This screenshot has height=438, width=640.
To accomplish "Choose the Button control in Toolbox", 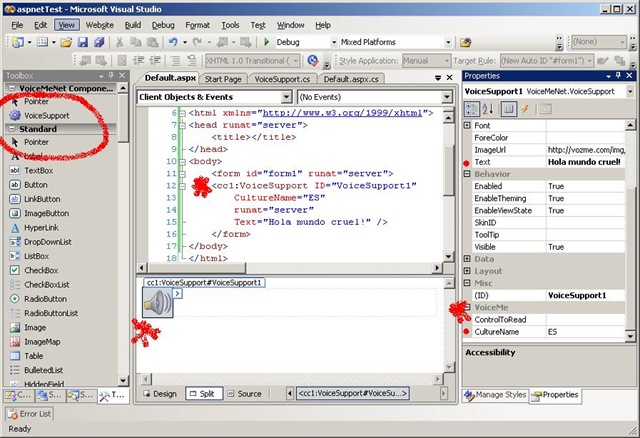I will click(36, 185).
